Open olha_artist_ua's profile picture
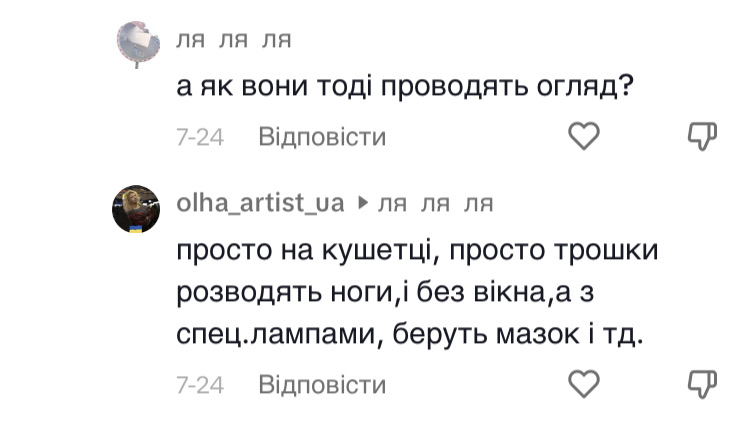 coord(136,209)
